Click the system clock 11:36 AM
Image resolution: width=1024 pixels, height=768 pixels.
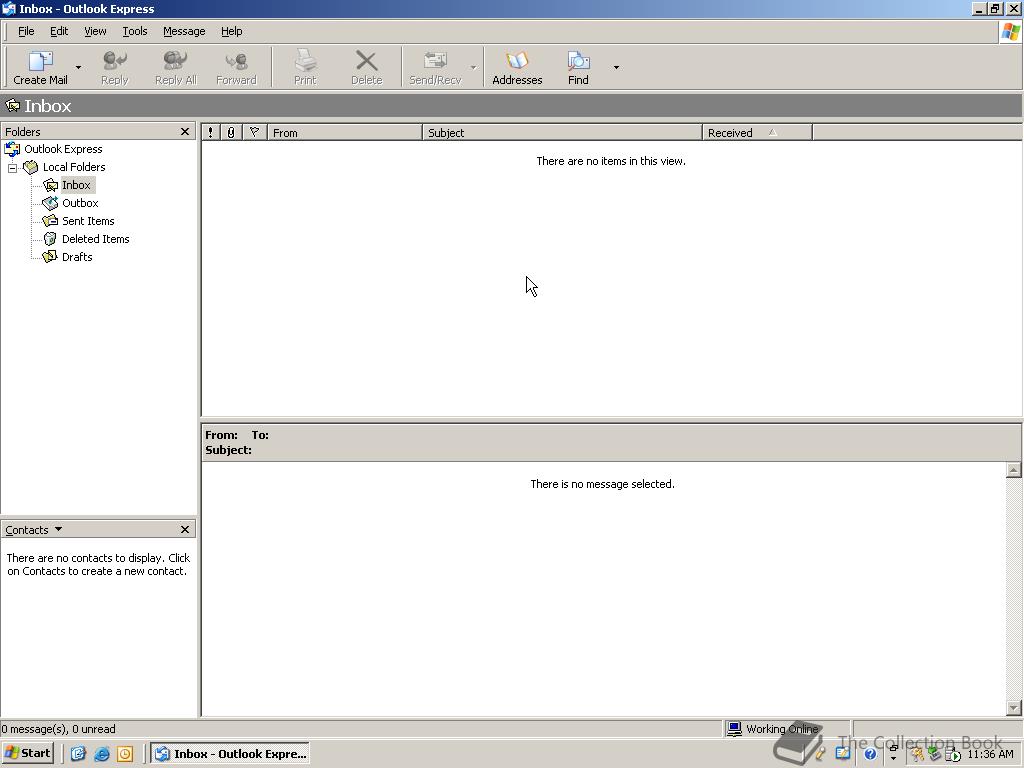click(990, 754)
